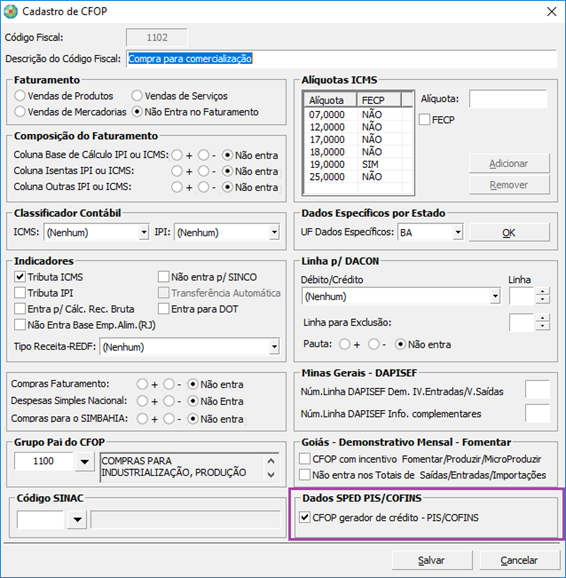Screen dimensions: 566x578
Task: Click the Salvar button
Action: [x=432, y=560]
